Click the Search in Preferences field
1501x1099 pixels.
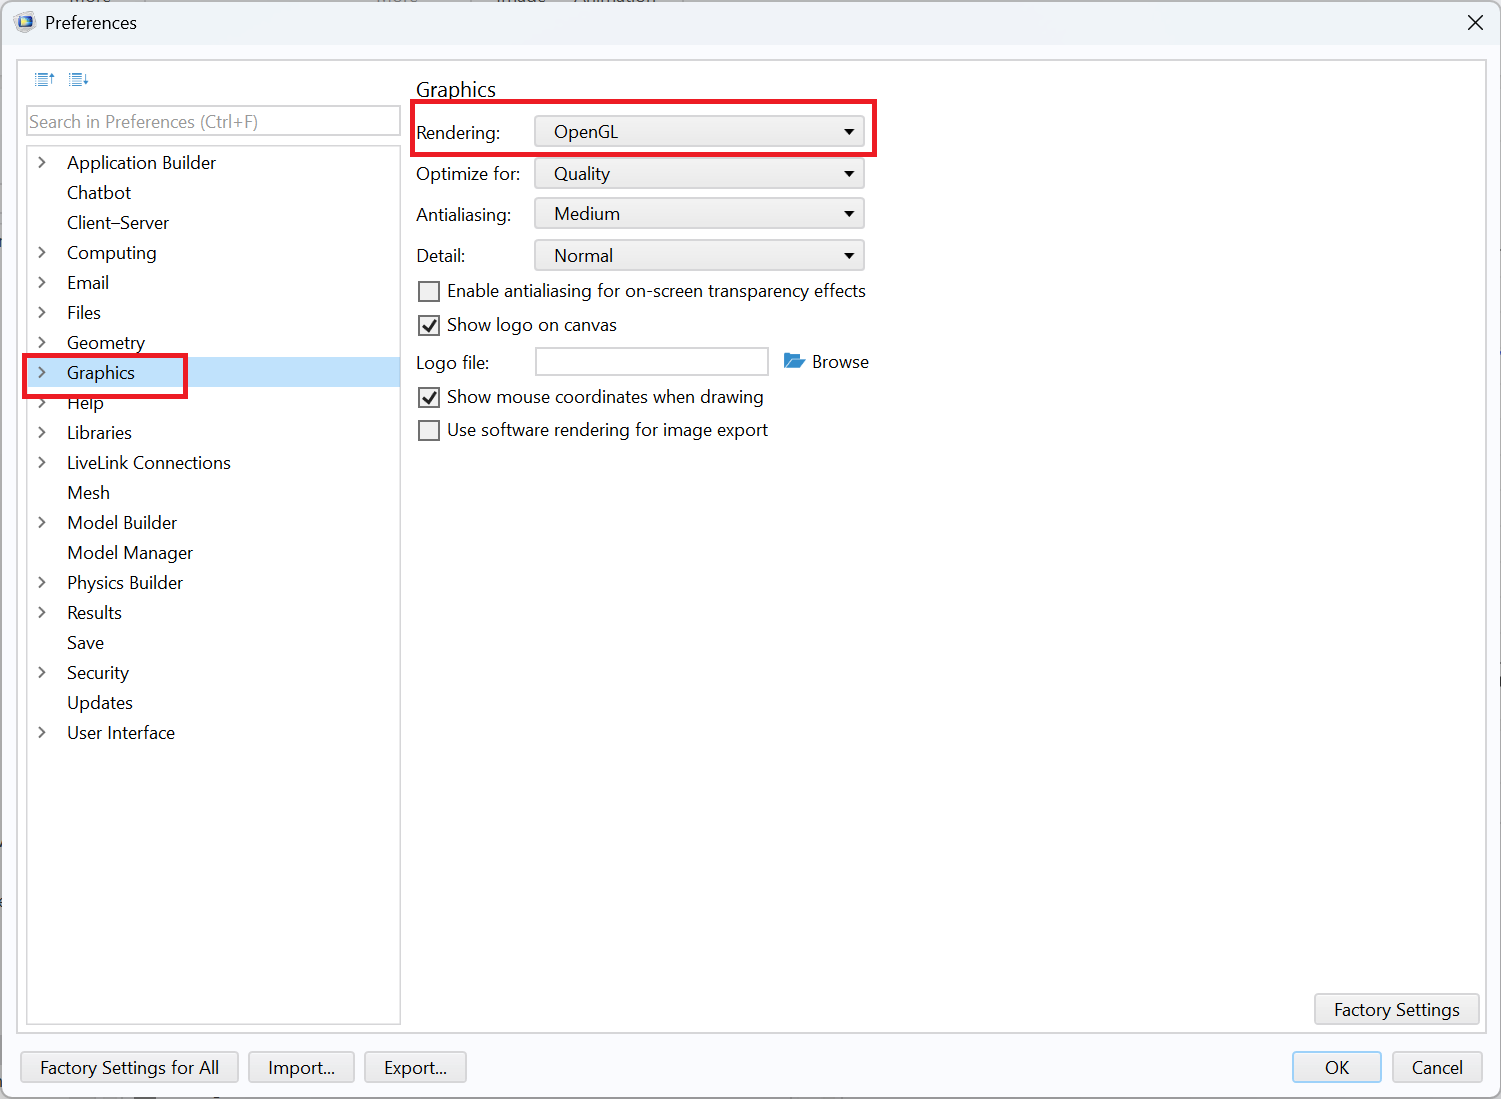213,121
